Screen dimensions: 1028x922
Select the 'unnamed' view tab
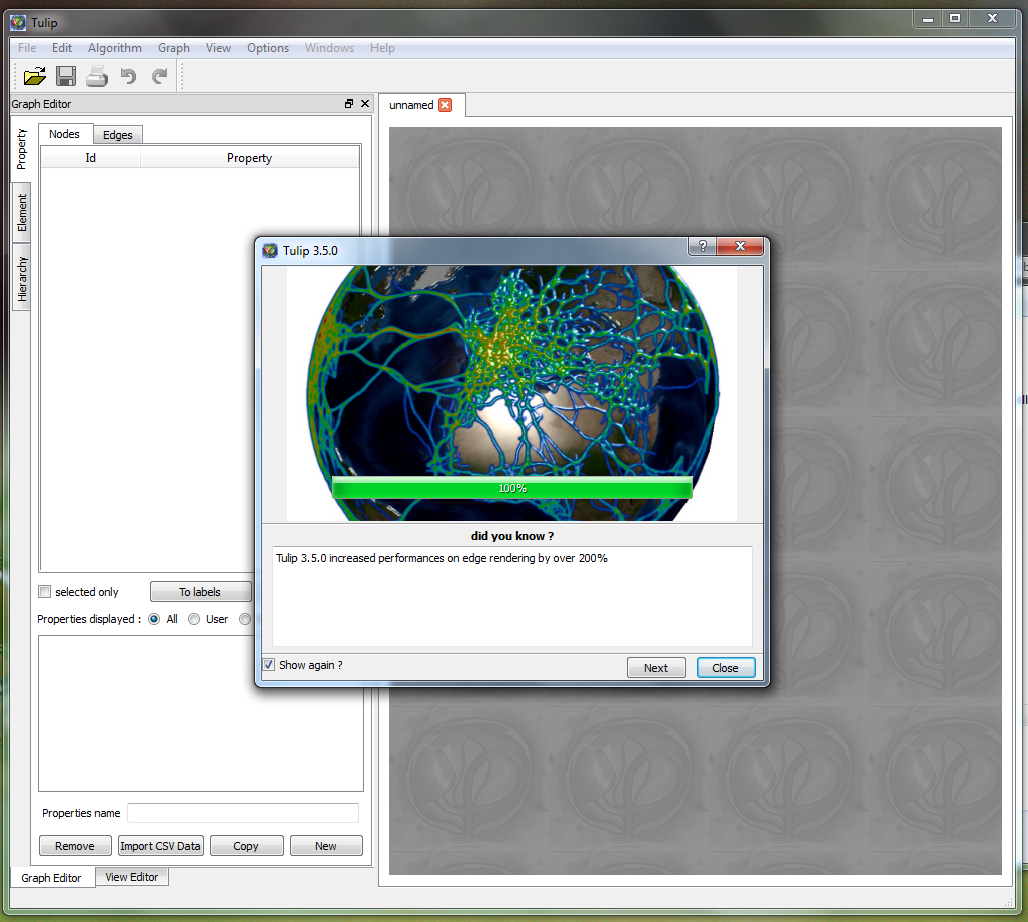(411, 105)
